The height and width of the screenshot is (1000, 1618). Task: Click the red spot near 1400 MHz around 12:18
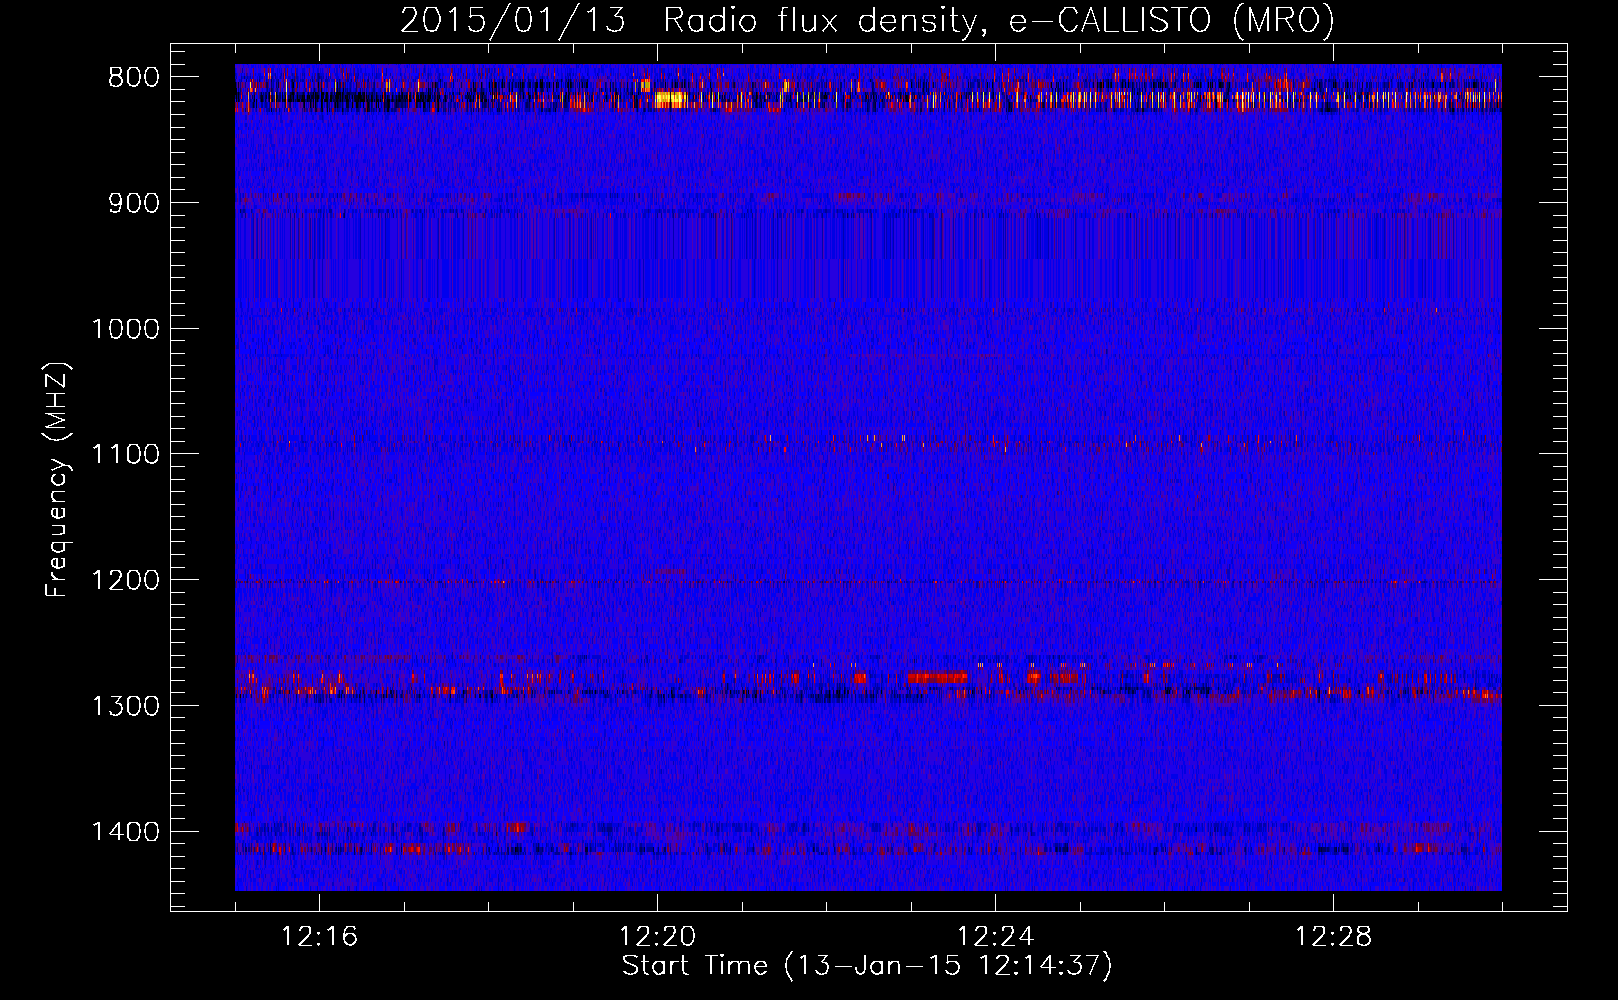[516, 827]
